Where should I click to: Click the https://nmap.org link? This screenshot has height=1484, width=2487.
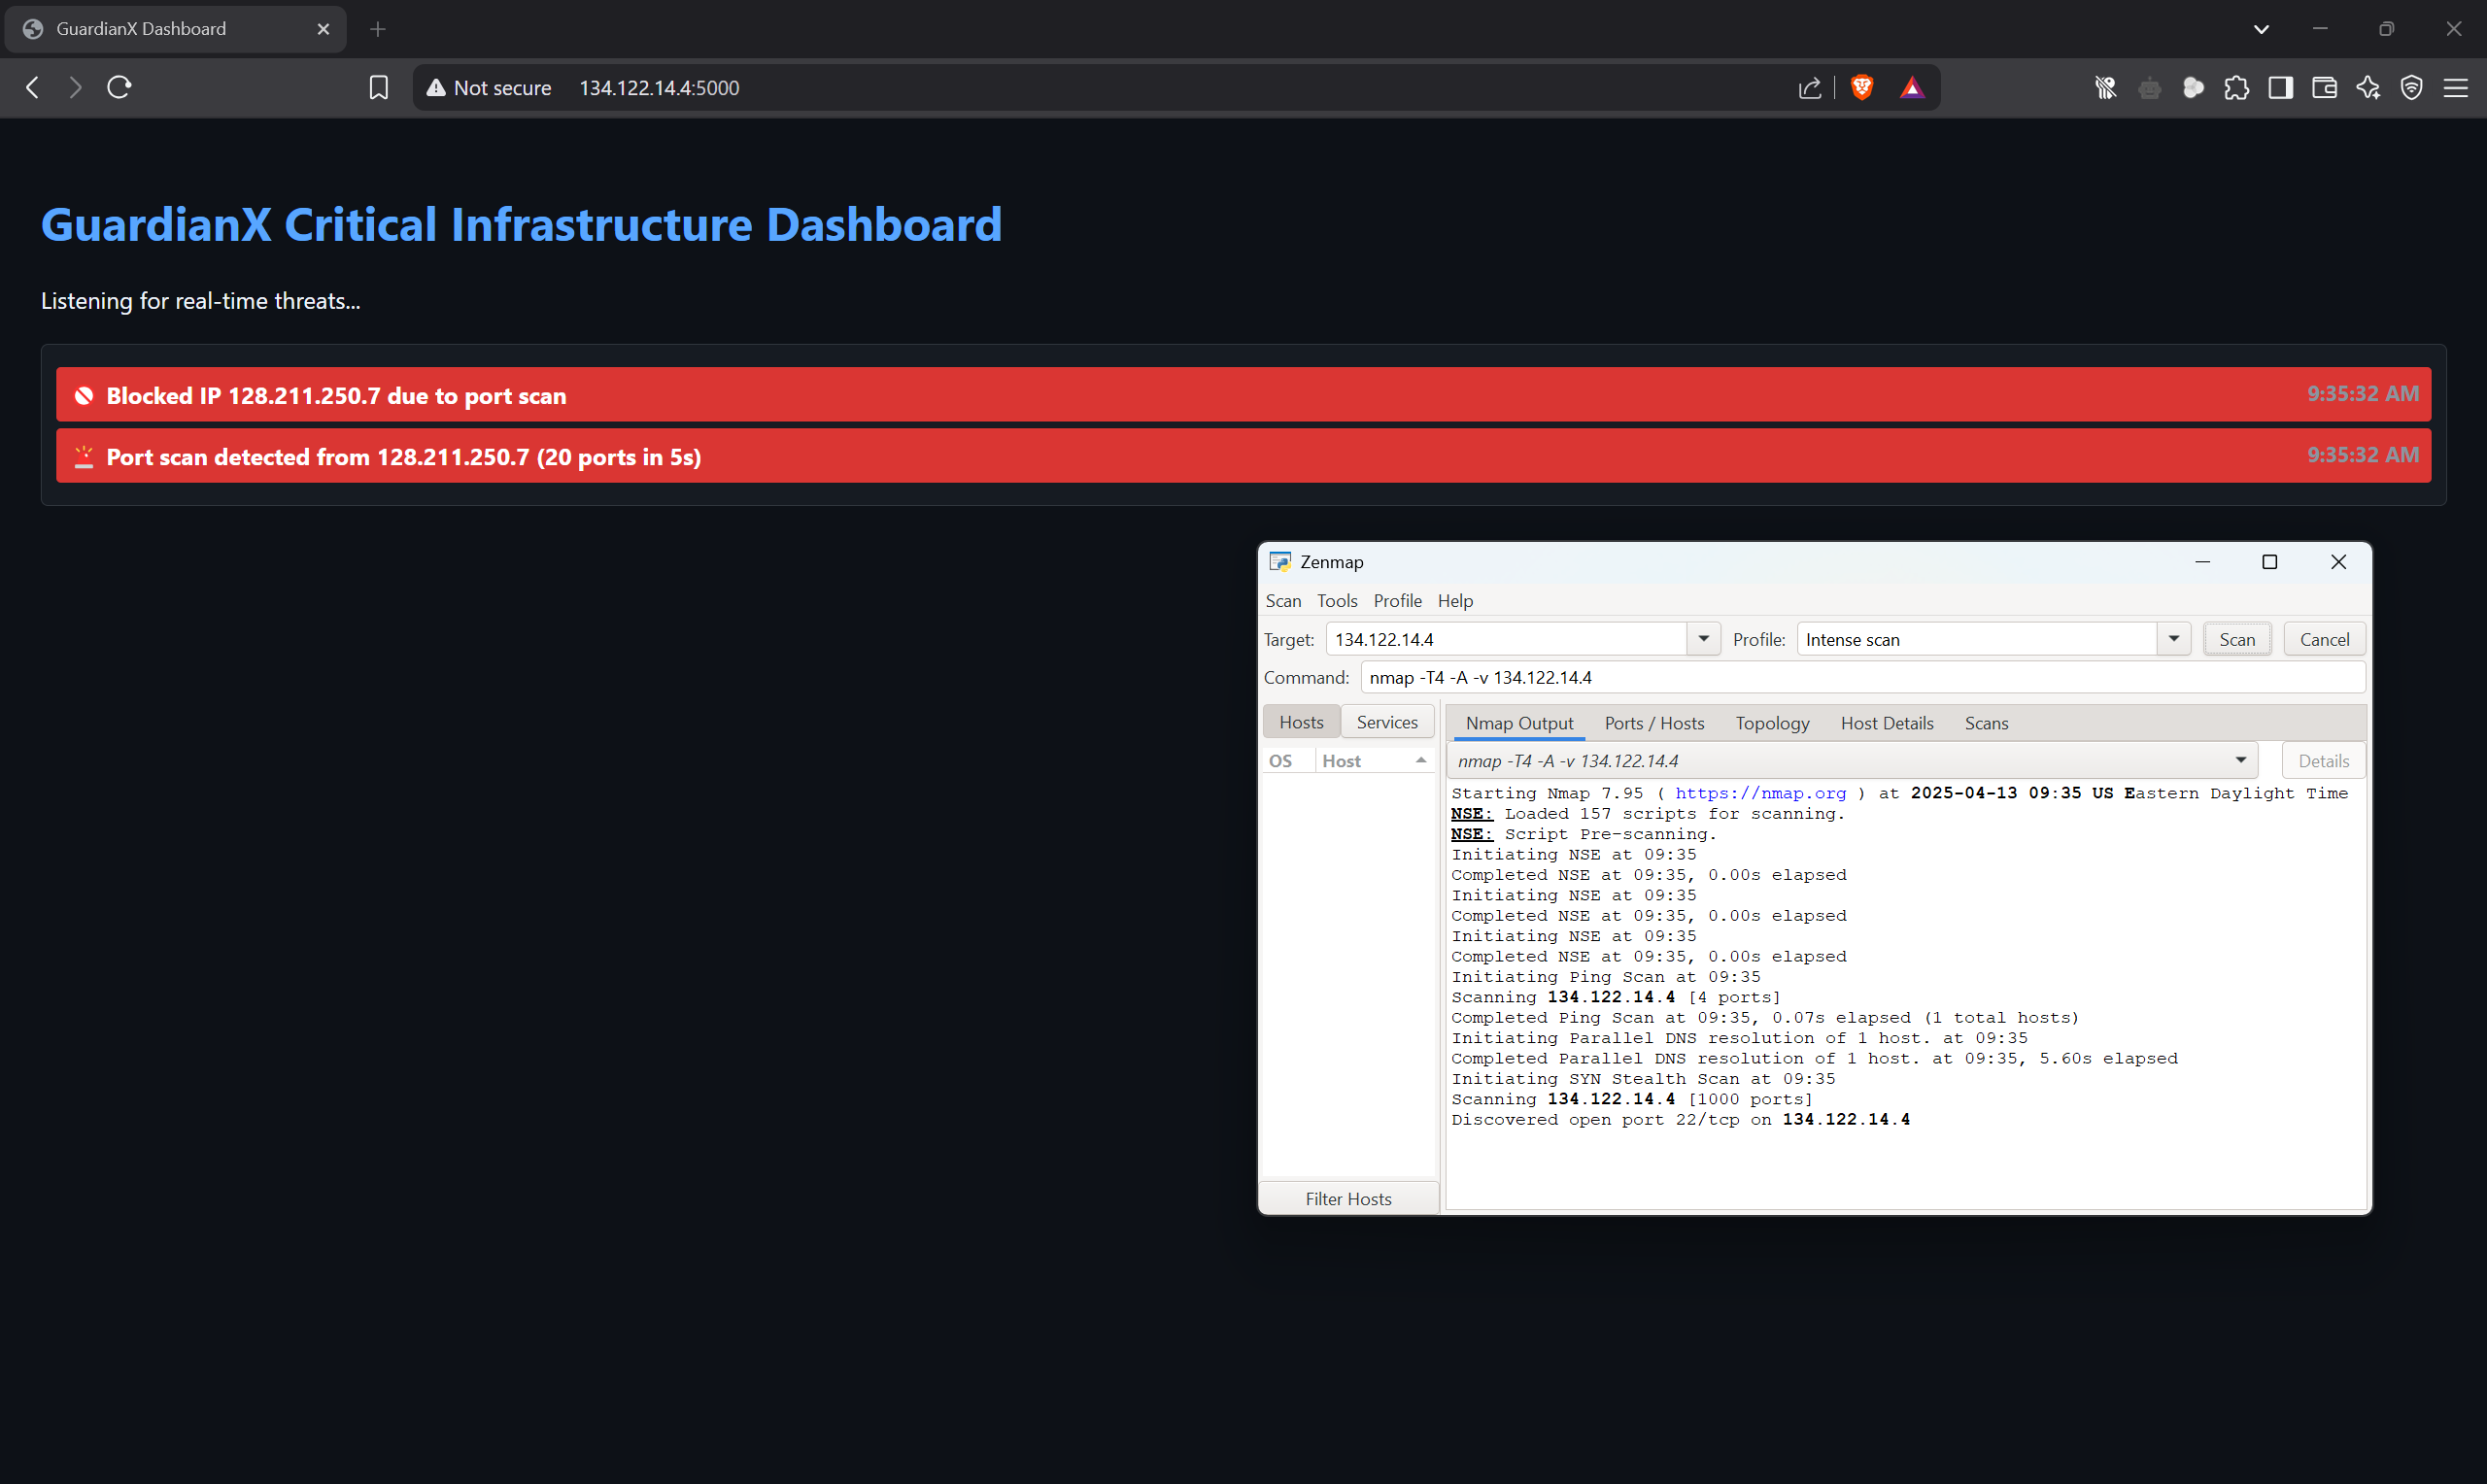1759,793
